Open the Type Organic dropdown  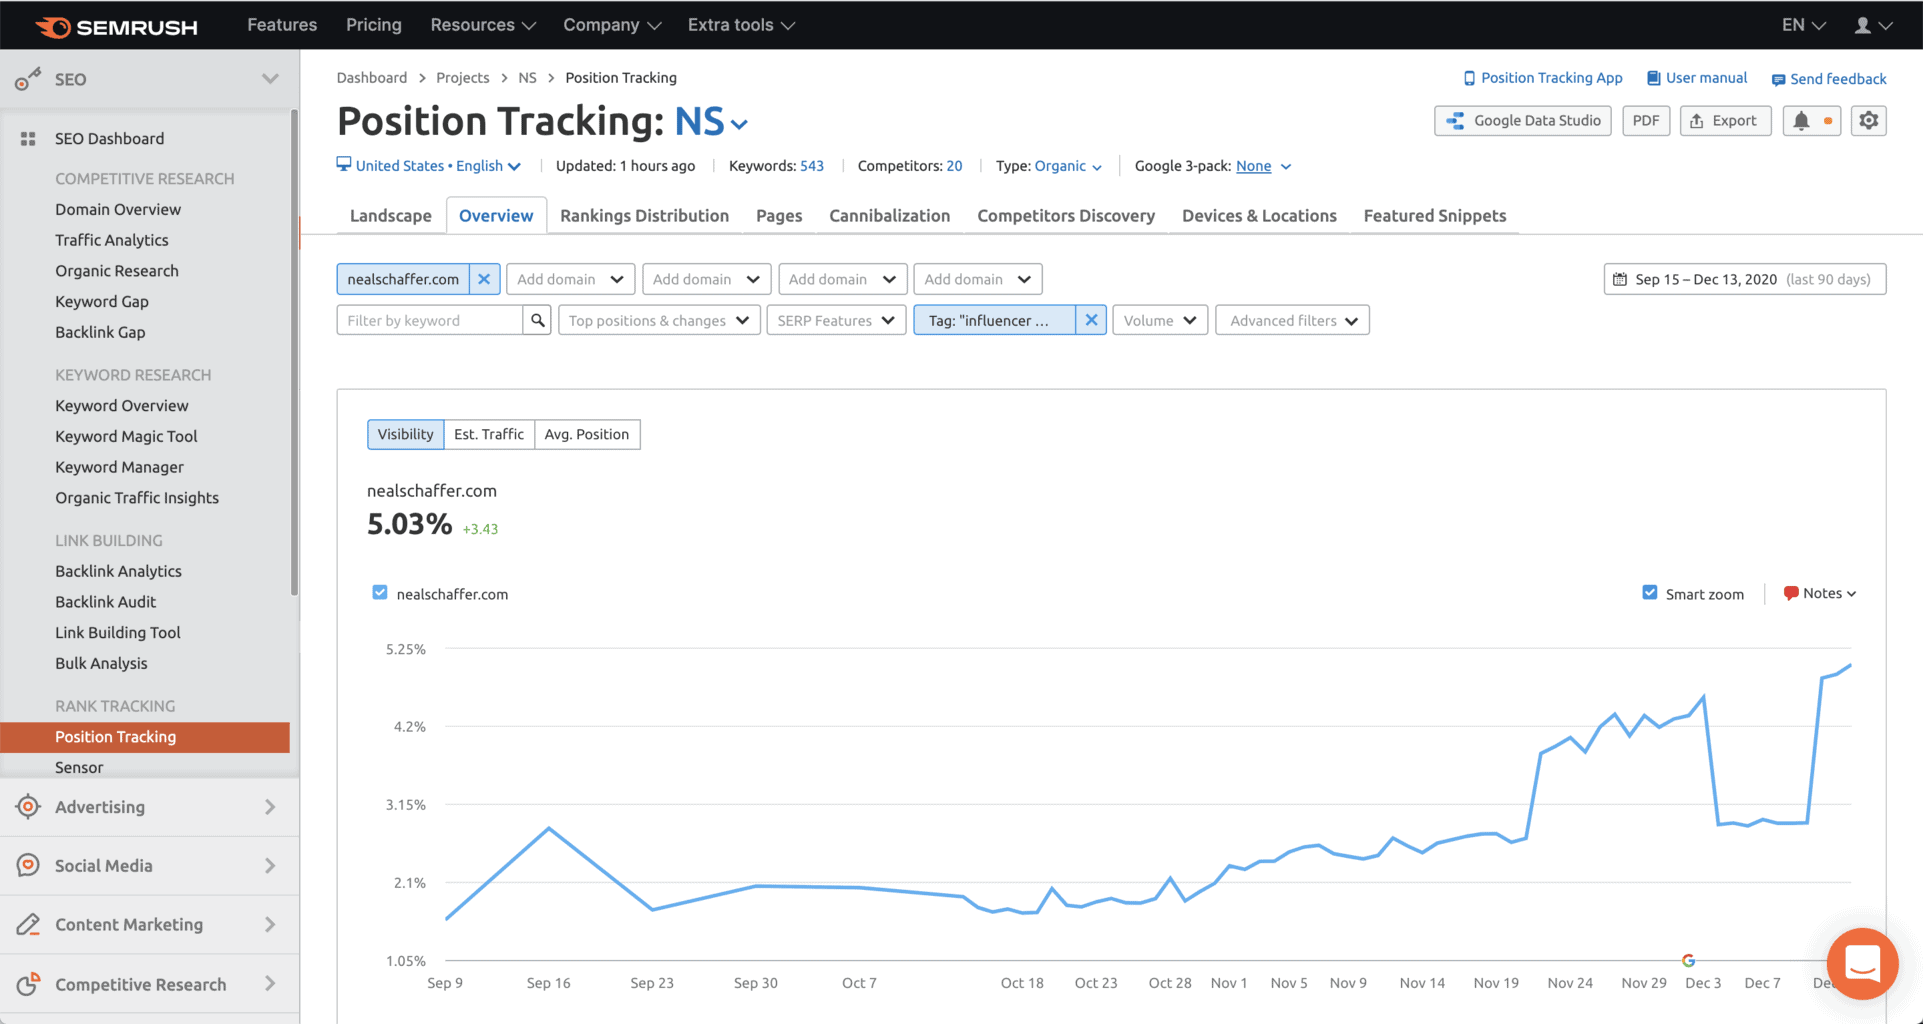click(1068, 166)
